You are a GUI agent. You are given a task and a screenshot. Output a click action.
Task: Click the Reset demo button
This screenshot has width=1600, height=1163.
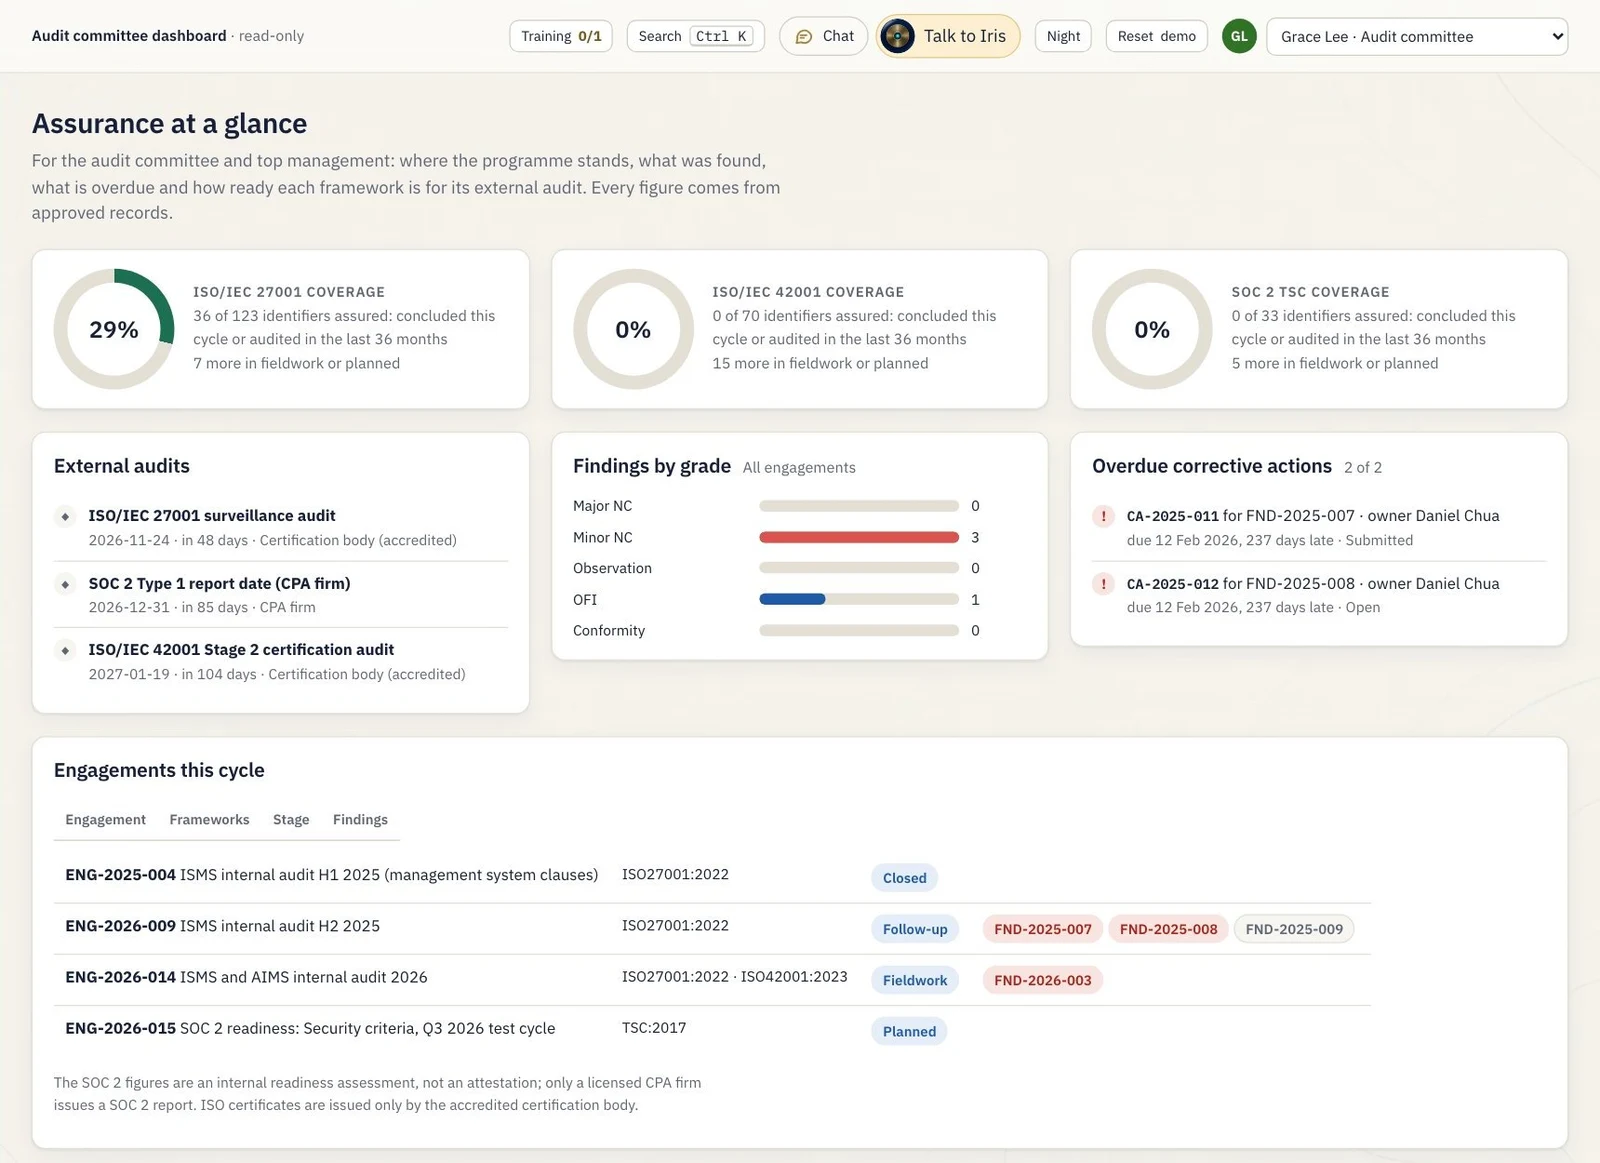1156,36
